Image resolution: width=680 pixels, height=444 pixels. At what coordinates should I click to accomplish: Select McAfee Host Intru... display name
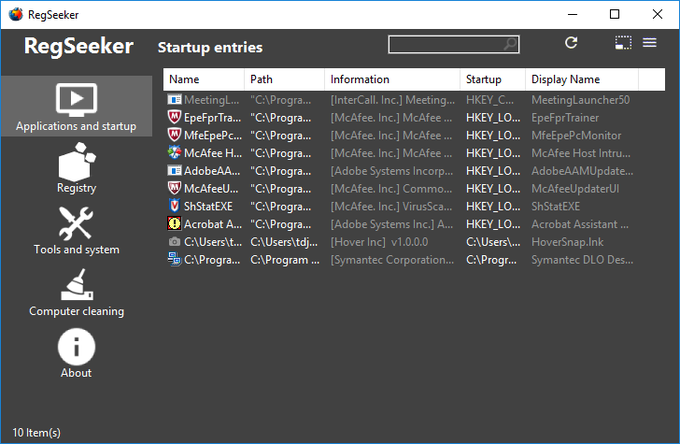(581, 153)
